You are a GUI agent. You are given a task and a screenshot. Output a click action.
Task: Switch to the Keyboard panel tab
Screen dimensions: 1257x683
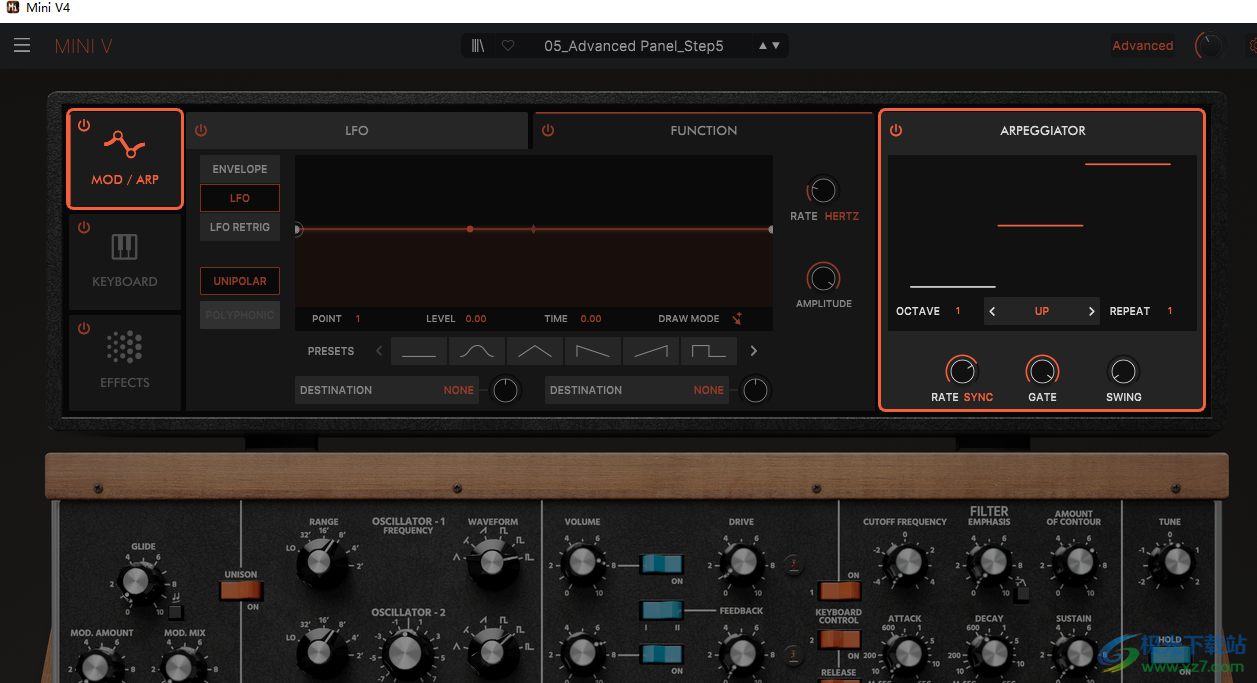(x=125, y=261)
